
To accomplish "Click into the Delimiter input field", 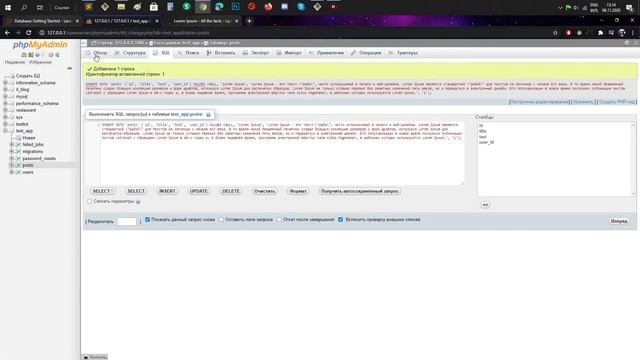I will tap(127, 221).
